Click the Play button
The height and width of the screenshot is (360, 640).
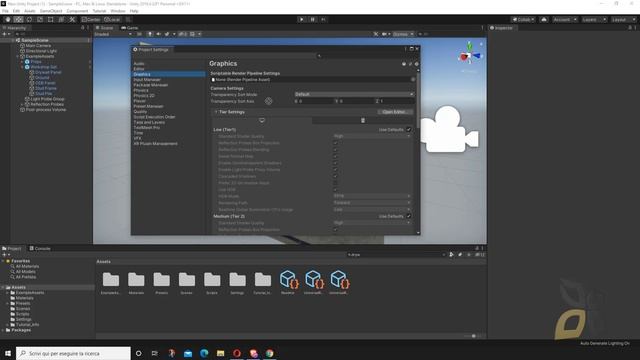coord(302,19)
